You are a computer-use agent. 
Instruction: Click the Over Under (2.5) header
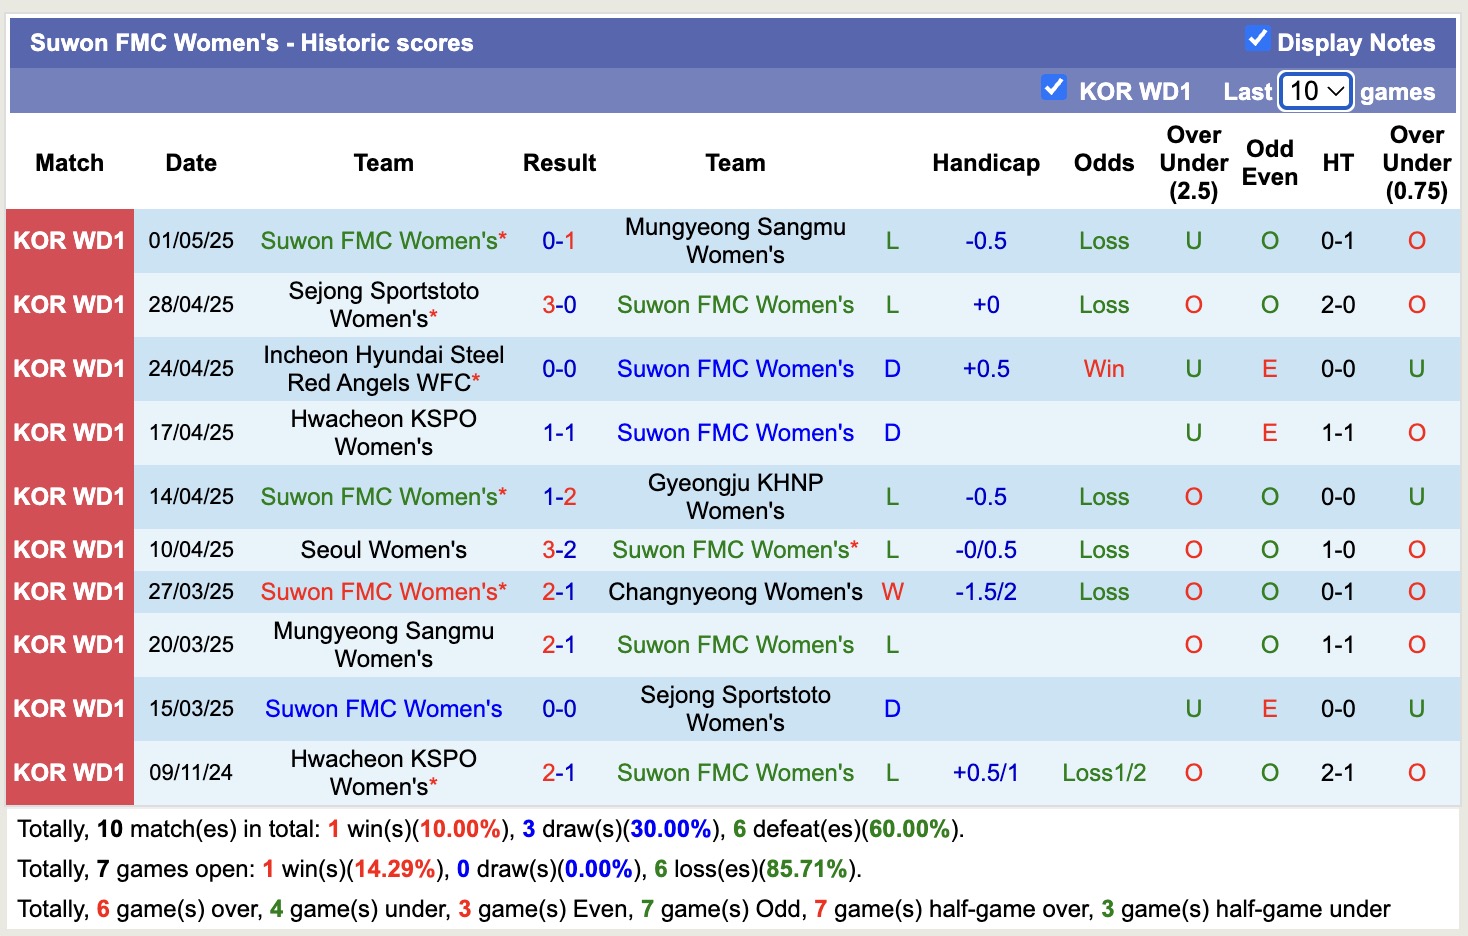point(1192,162)
